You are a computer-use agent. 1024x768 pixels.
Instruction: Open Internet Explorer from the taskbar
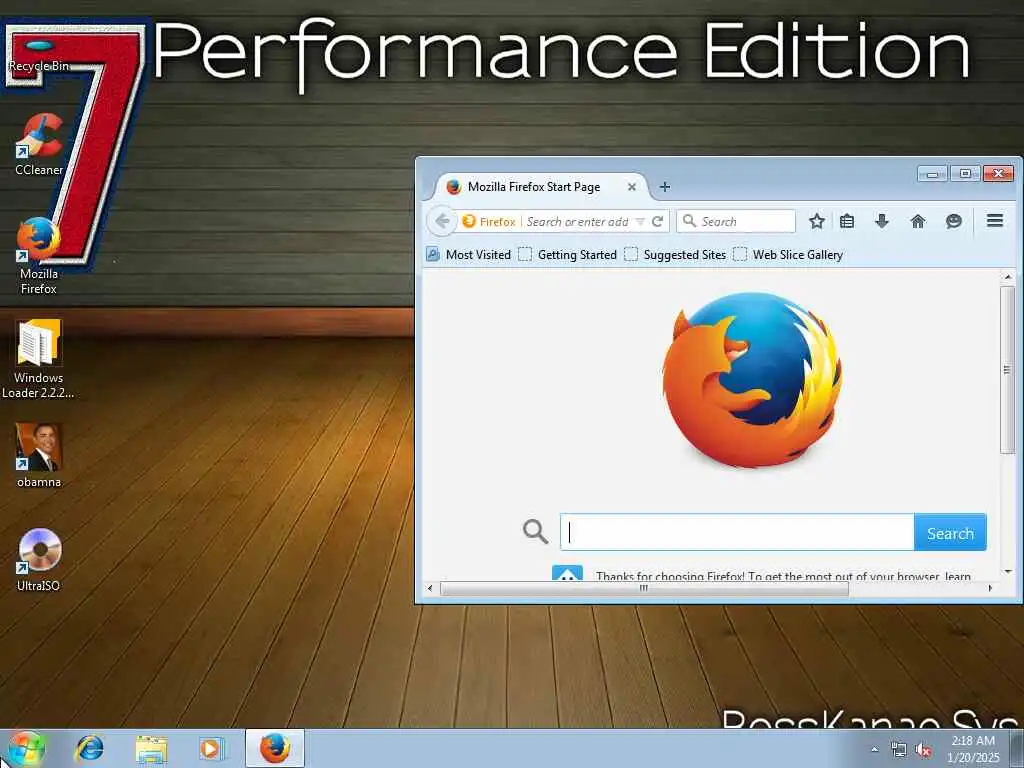click(x=89, y=748)
